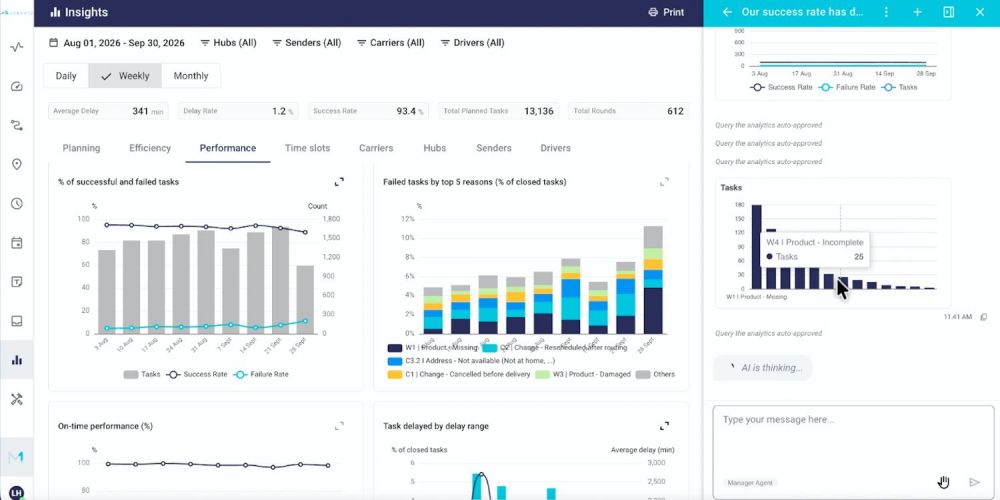The image size is (1000, 500).
Task: Switch to the Drivers tab
Action: [x=555, y=148]
